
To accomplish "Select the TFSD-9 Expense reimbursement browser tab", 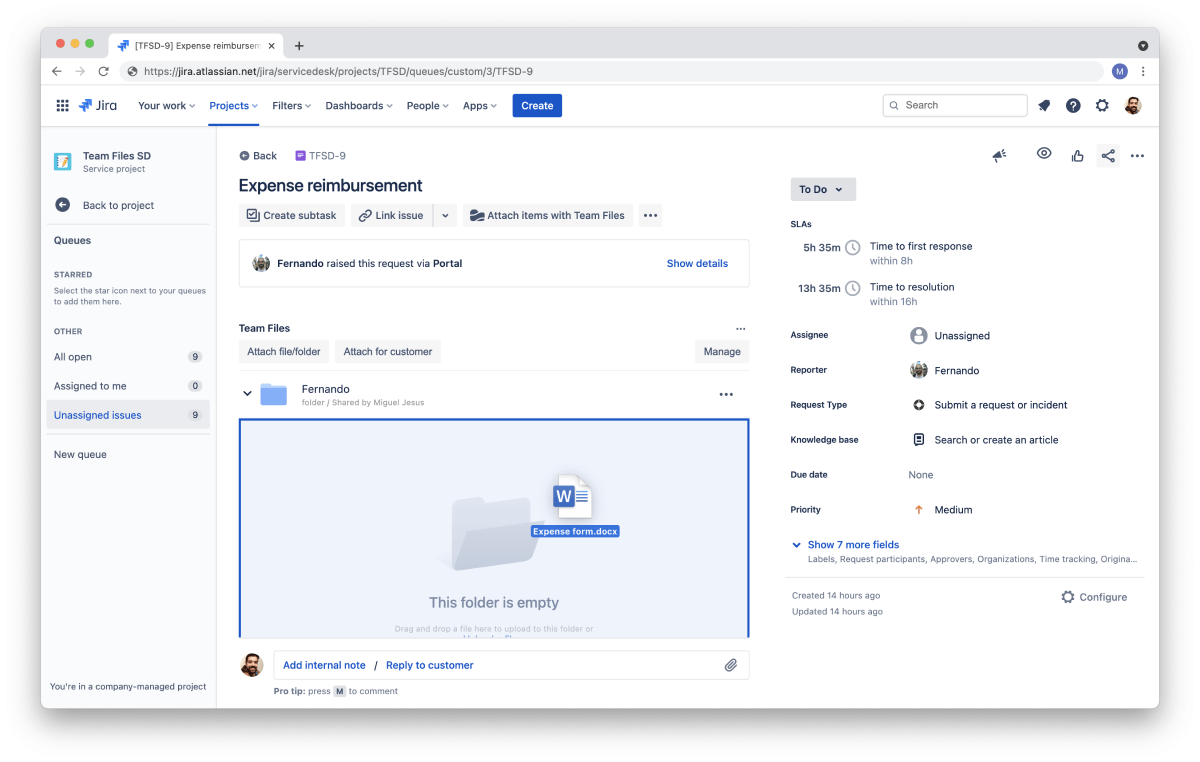I will click(196, 46).
